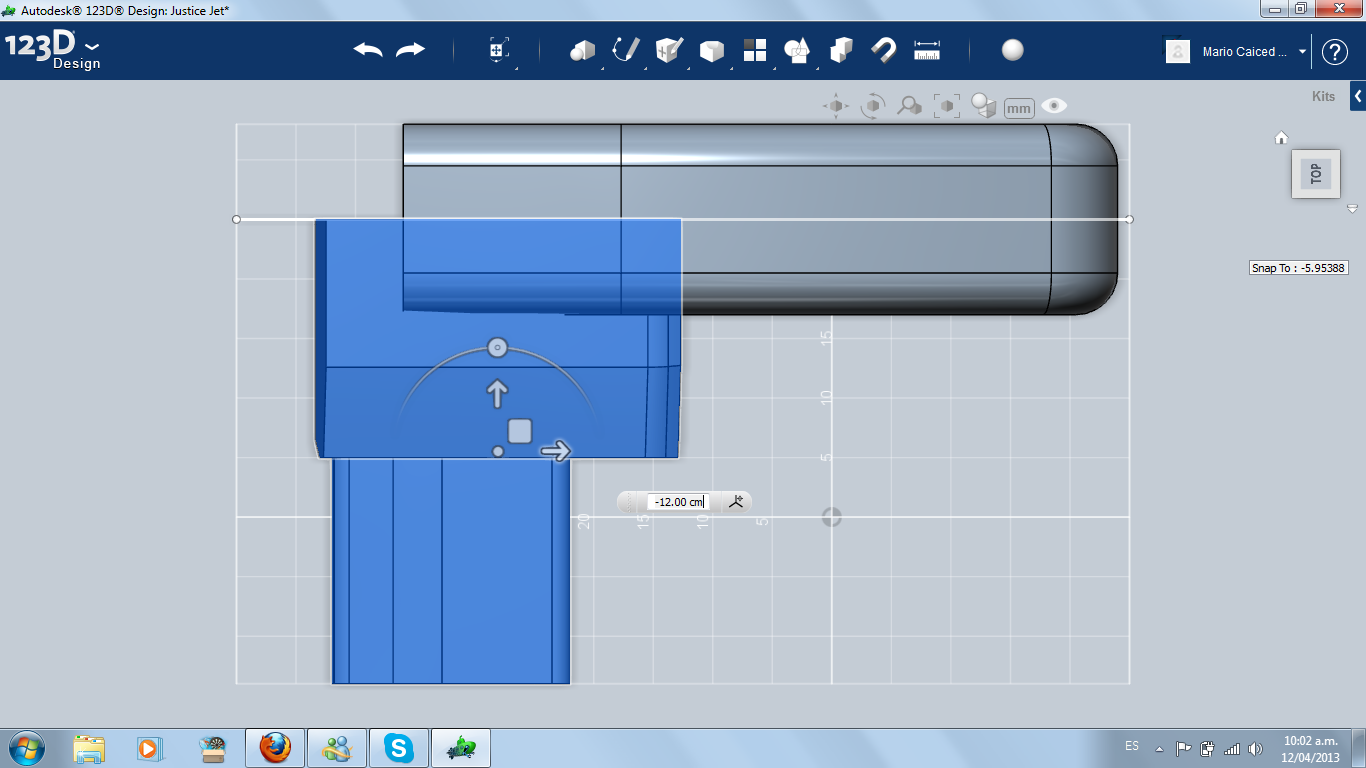Switch to the 123D Design taskbar button
Viewport: 1366px width, 768px height.
click(461, 748)
